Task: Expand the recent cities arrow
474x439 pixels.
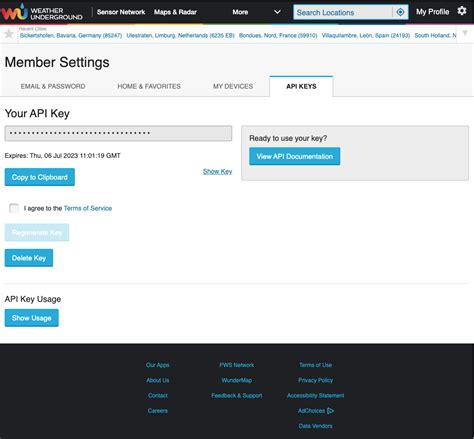Action: point(465,33)
